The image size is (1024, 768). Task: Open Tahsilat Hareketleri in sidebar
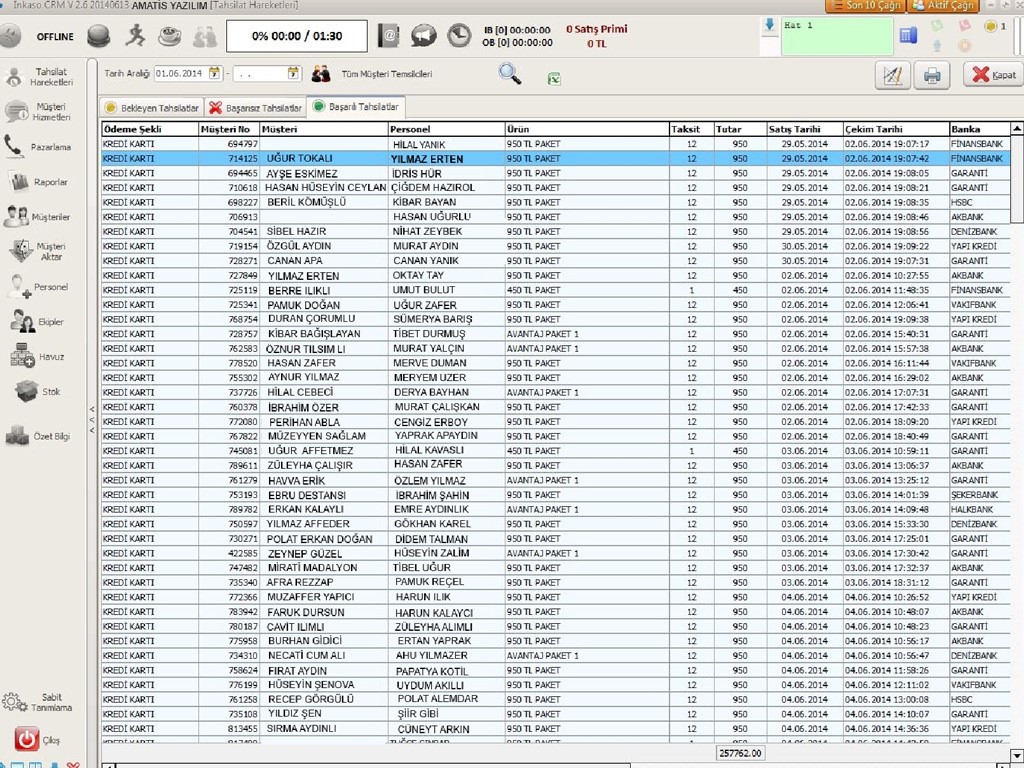(40, 76)
